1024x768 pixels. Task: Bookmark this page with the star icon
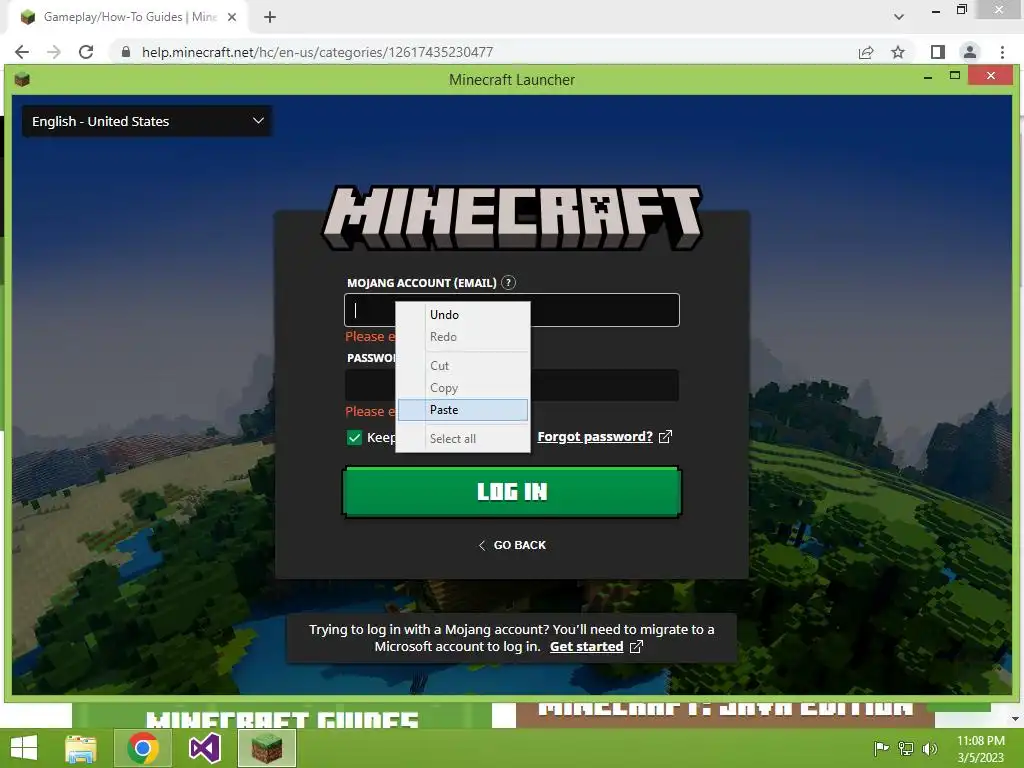tap(898, 52)
